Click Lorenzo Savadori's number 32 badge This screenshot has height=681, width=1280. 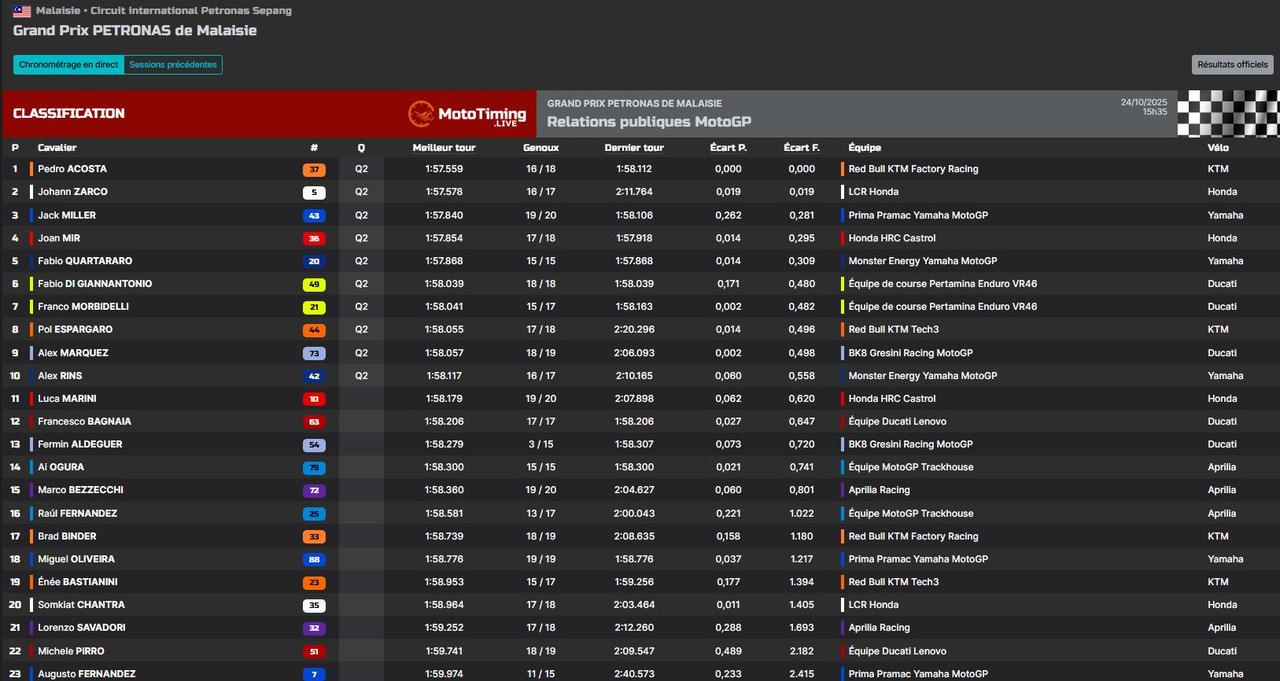(x=314, y=629)
